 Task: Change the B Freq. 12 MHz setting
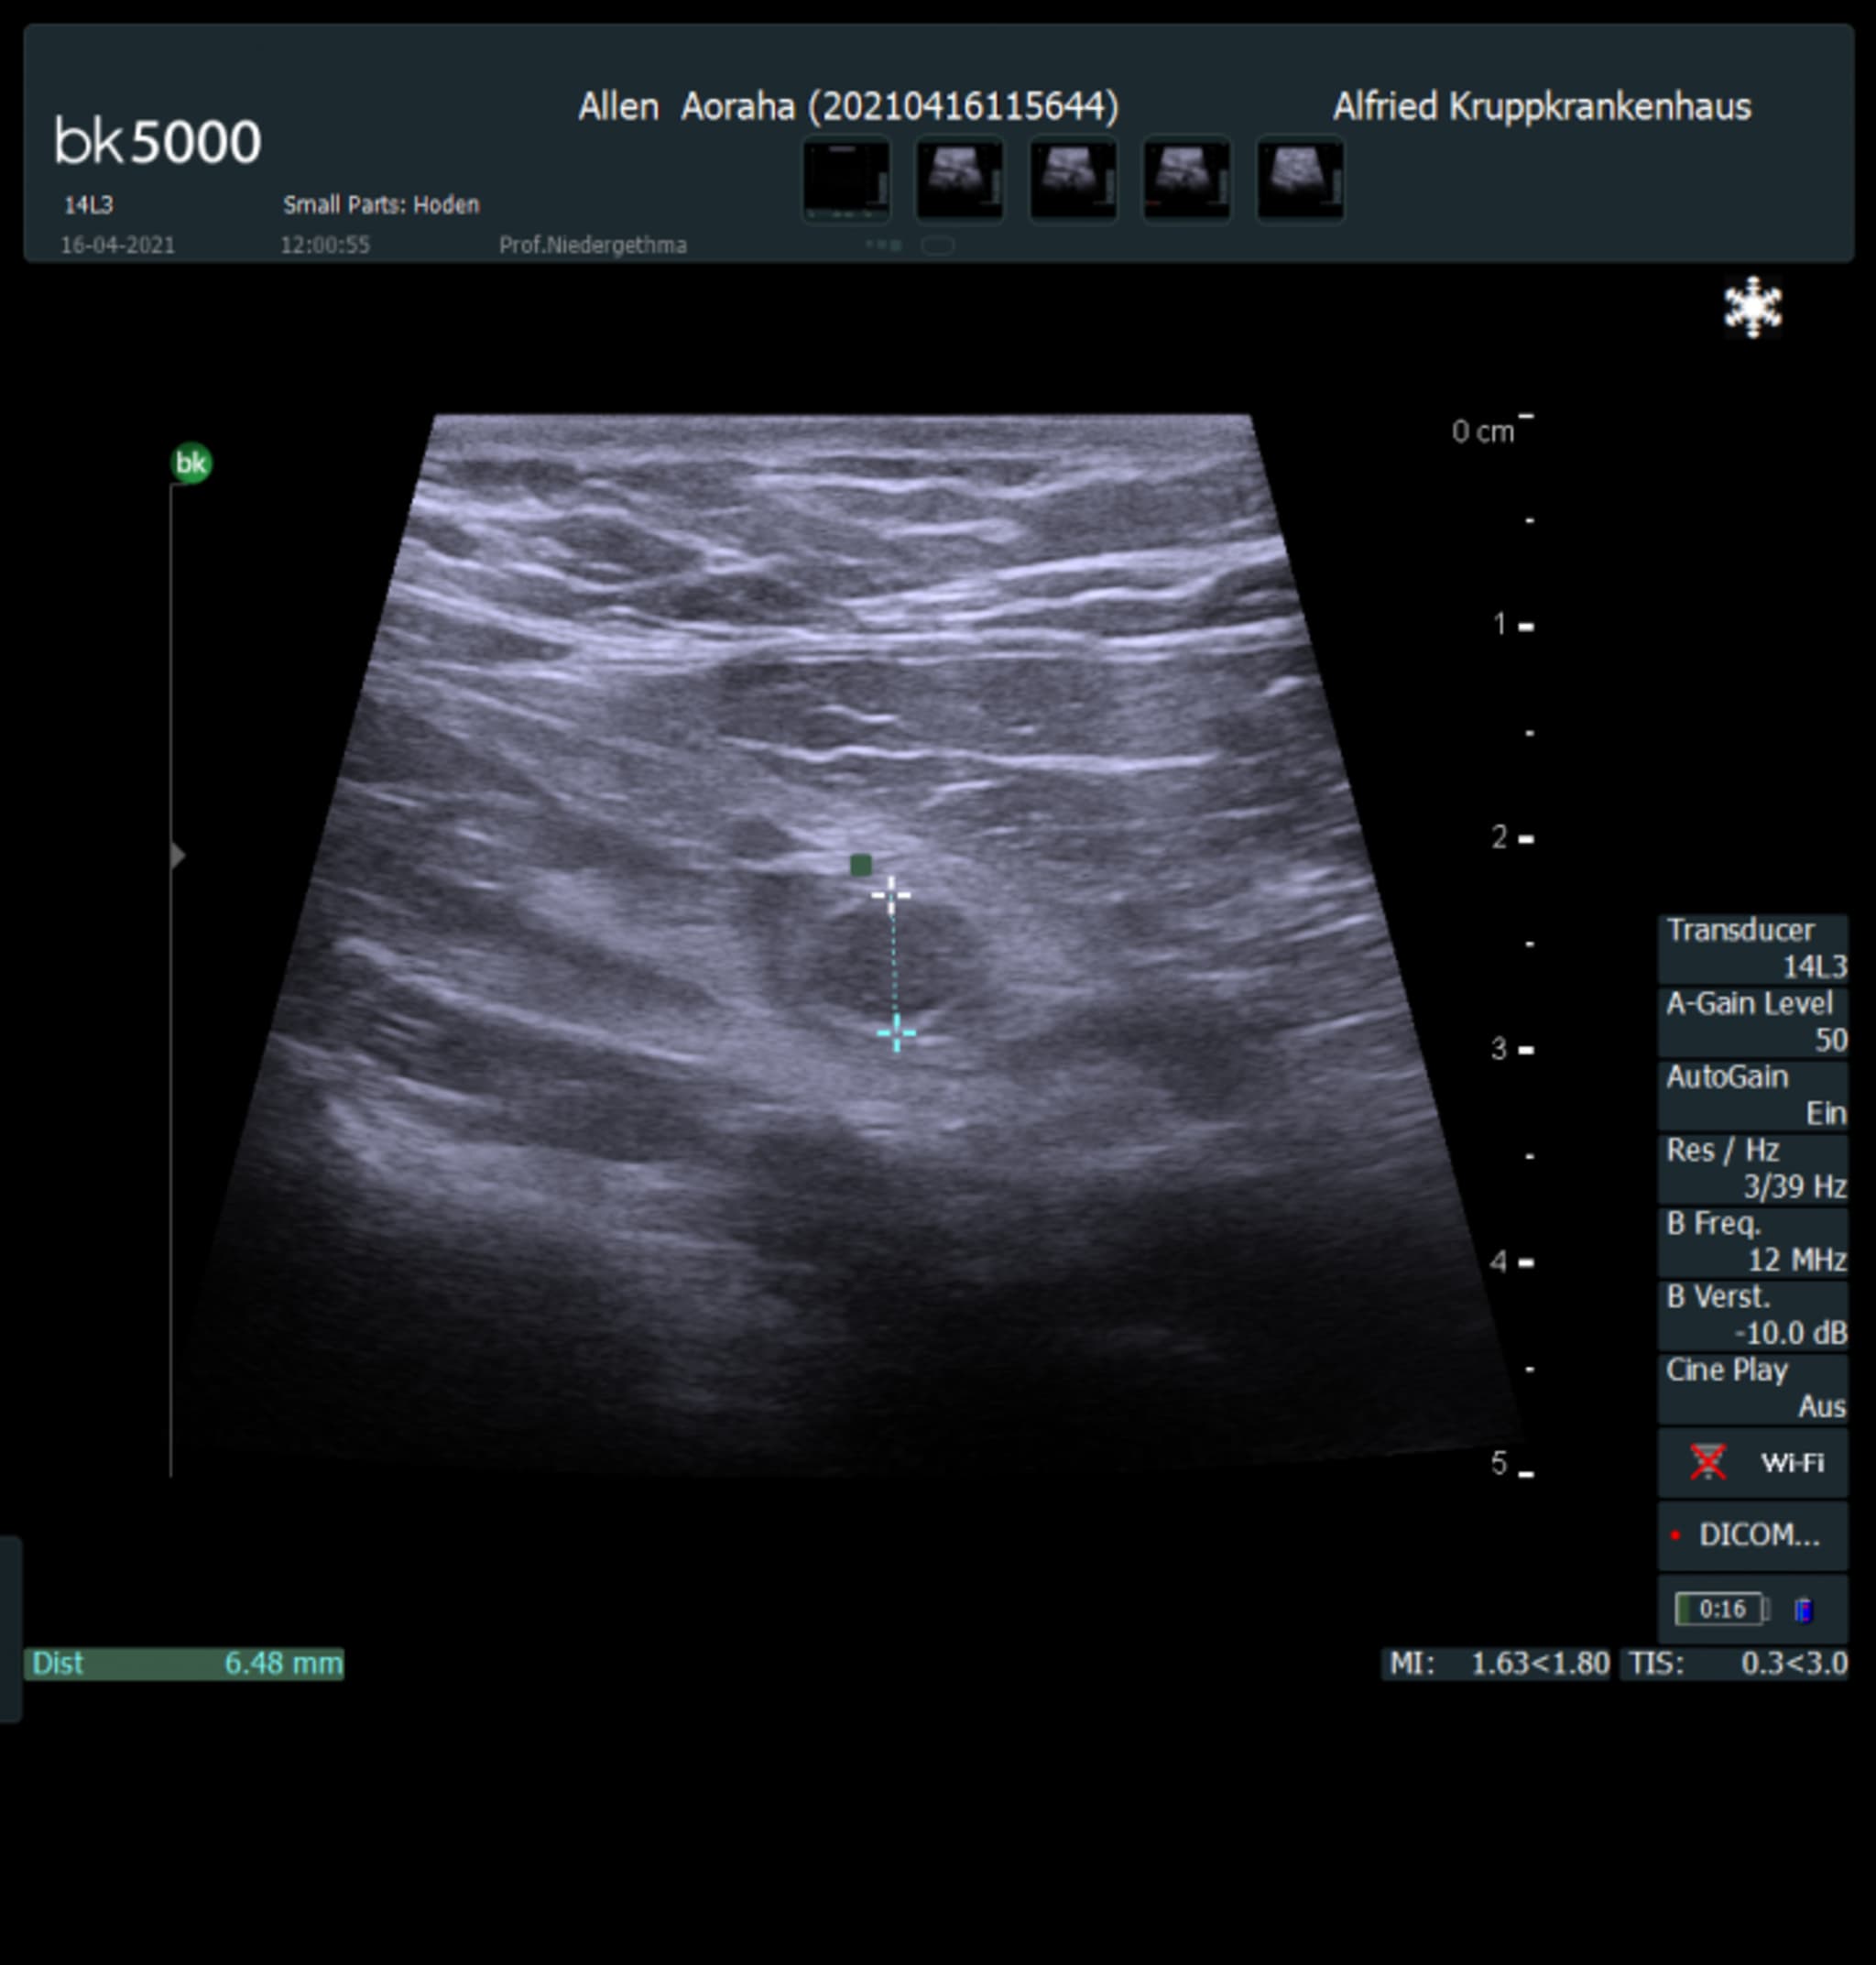click(1753, 1241)
